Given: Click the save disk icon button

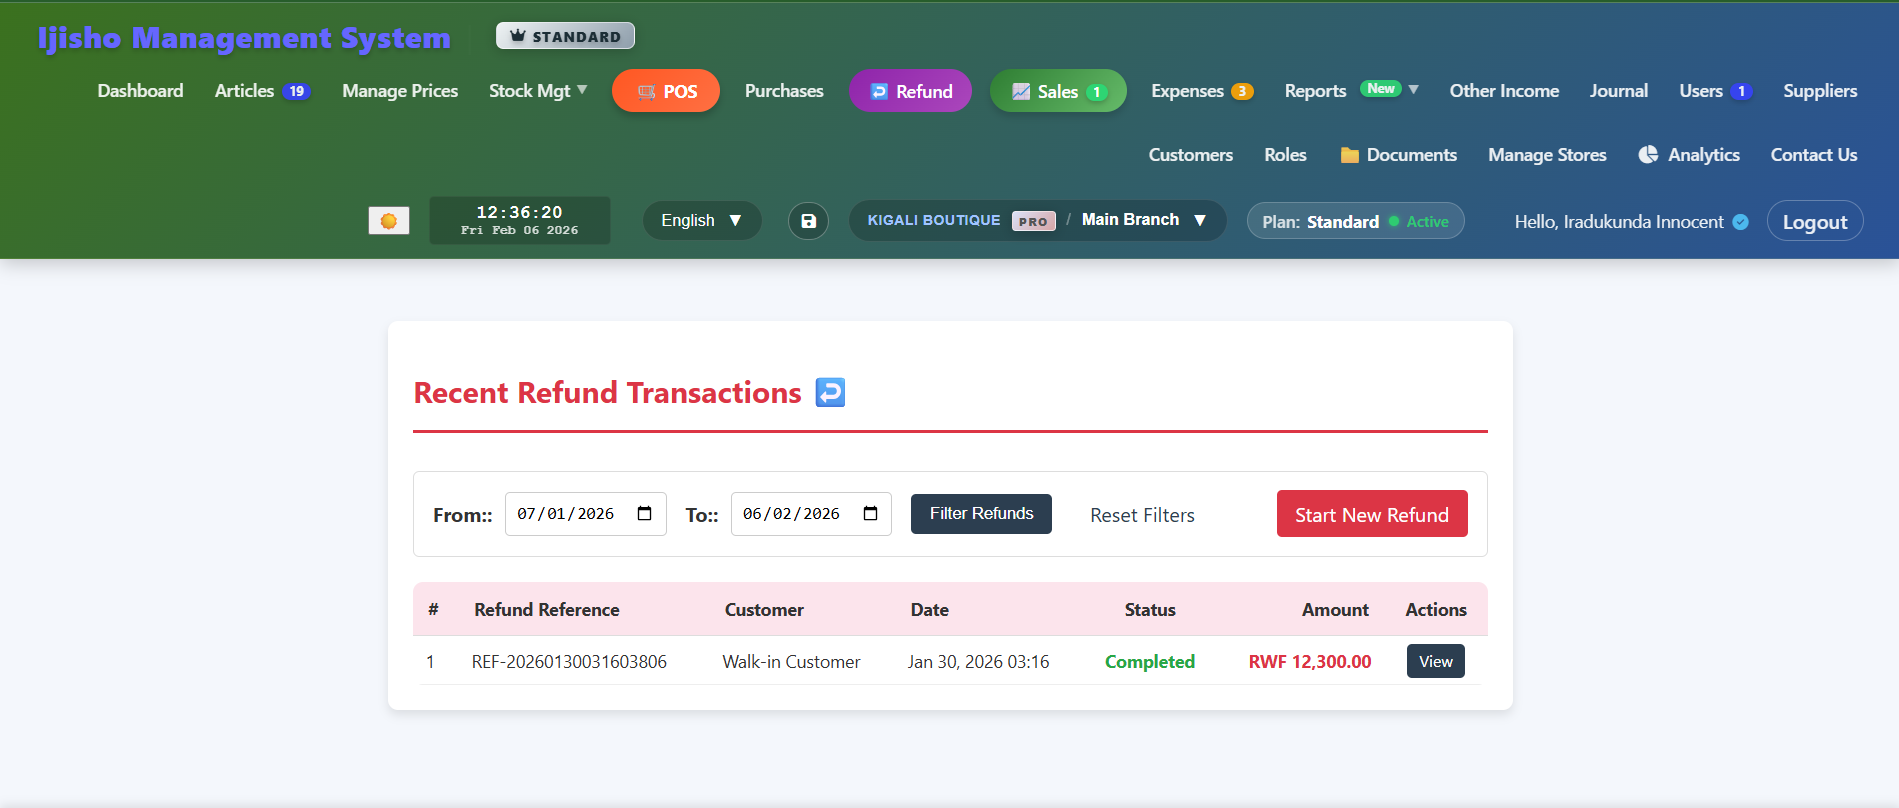Looking at the screenshot, I should tap(808, 221).
